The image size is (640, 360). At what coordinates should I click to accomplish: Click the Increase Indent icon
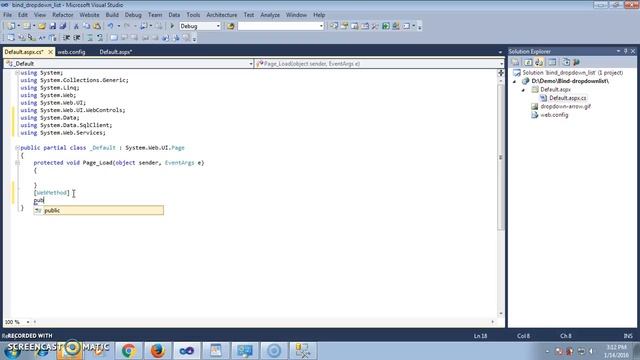click(x=76, y=38)
